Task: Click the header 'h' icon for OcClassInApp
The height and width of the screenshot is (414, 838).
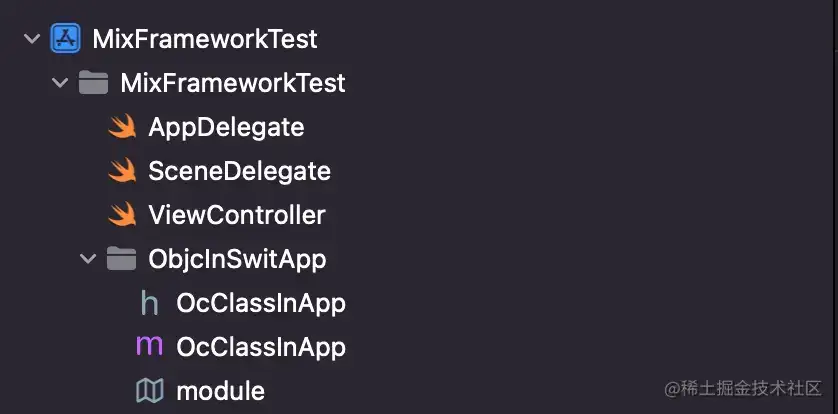Action: click(x=150, y=303)
